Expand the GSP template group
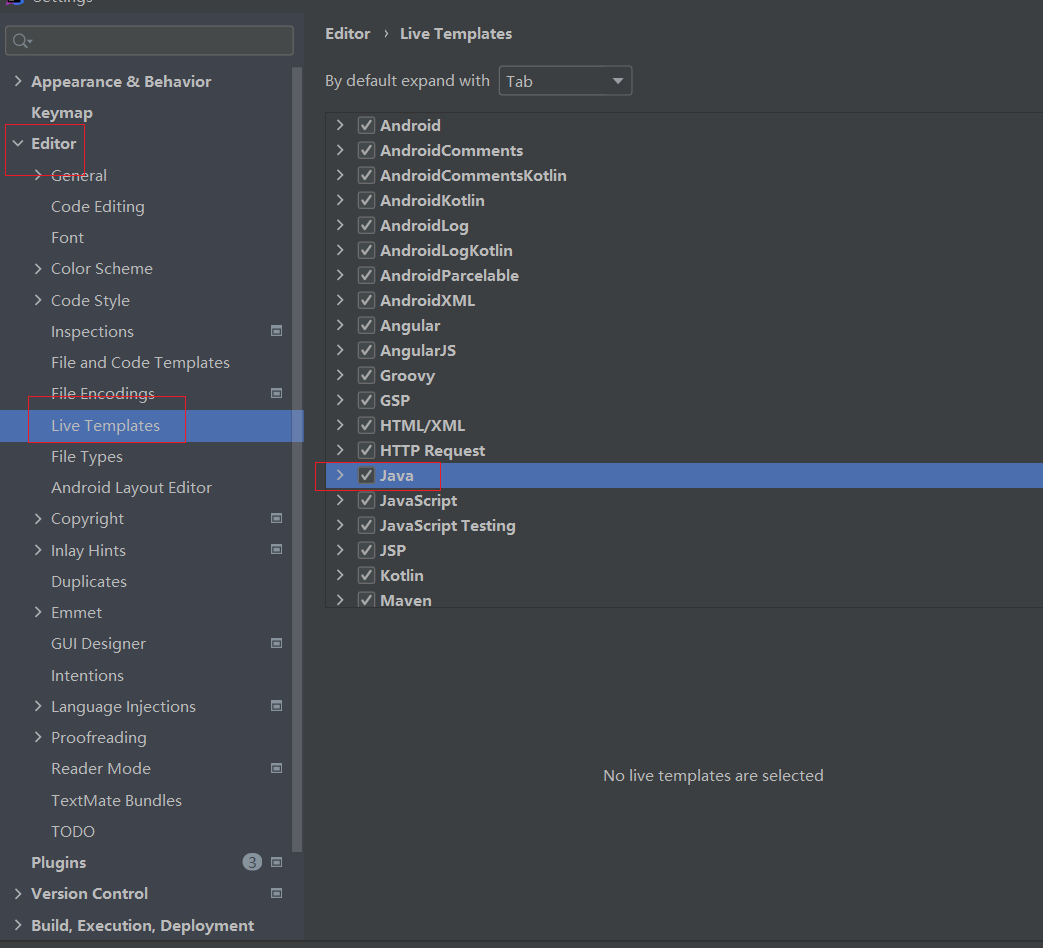The image size is (1043, 948). (x=340, y=400)
